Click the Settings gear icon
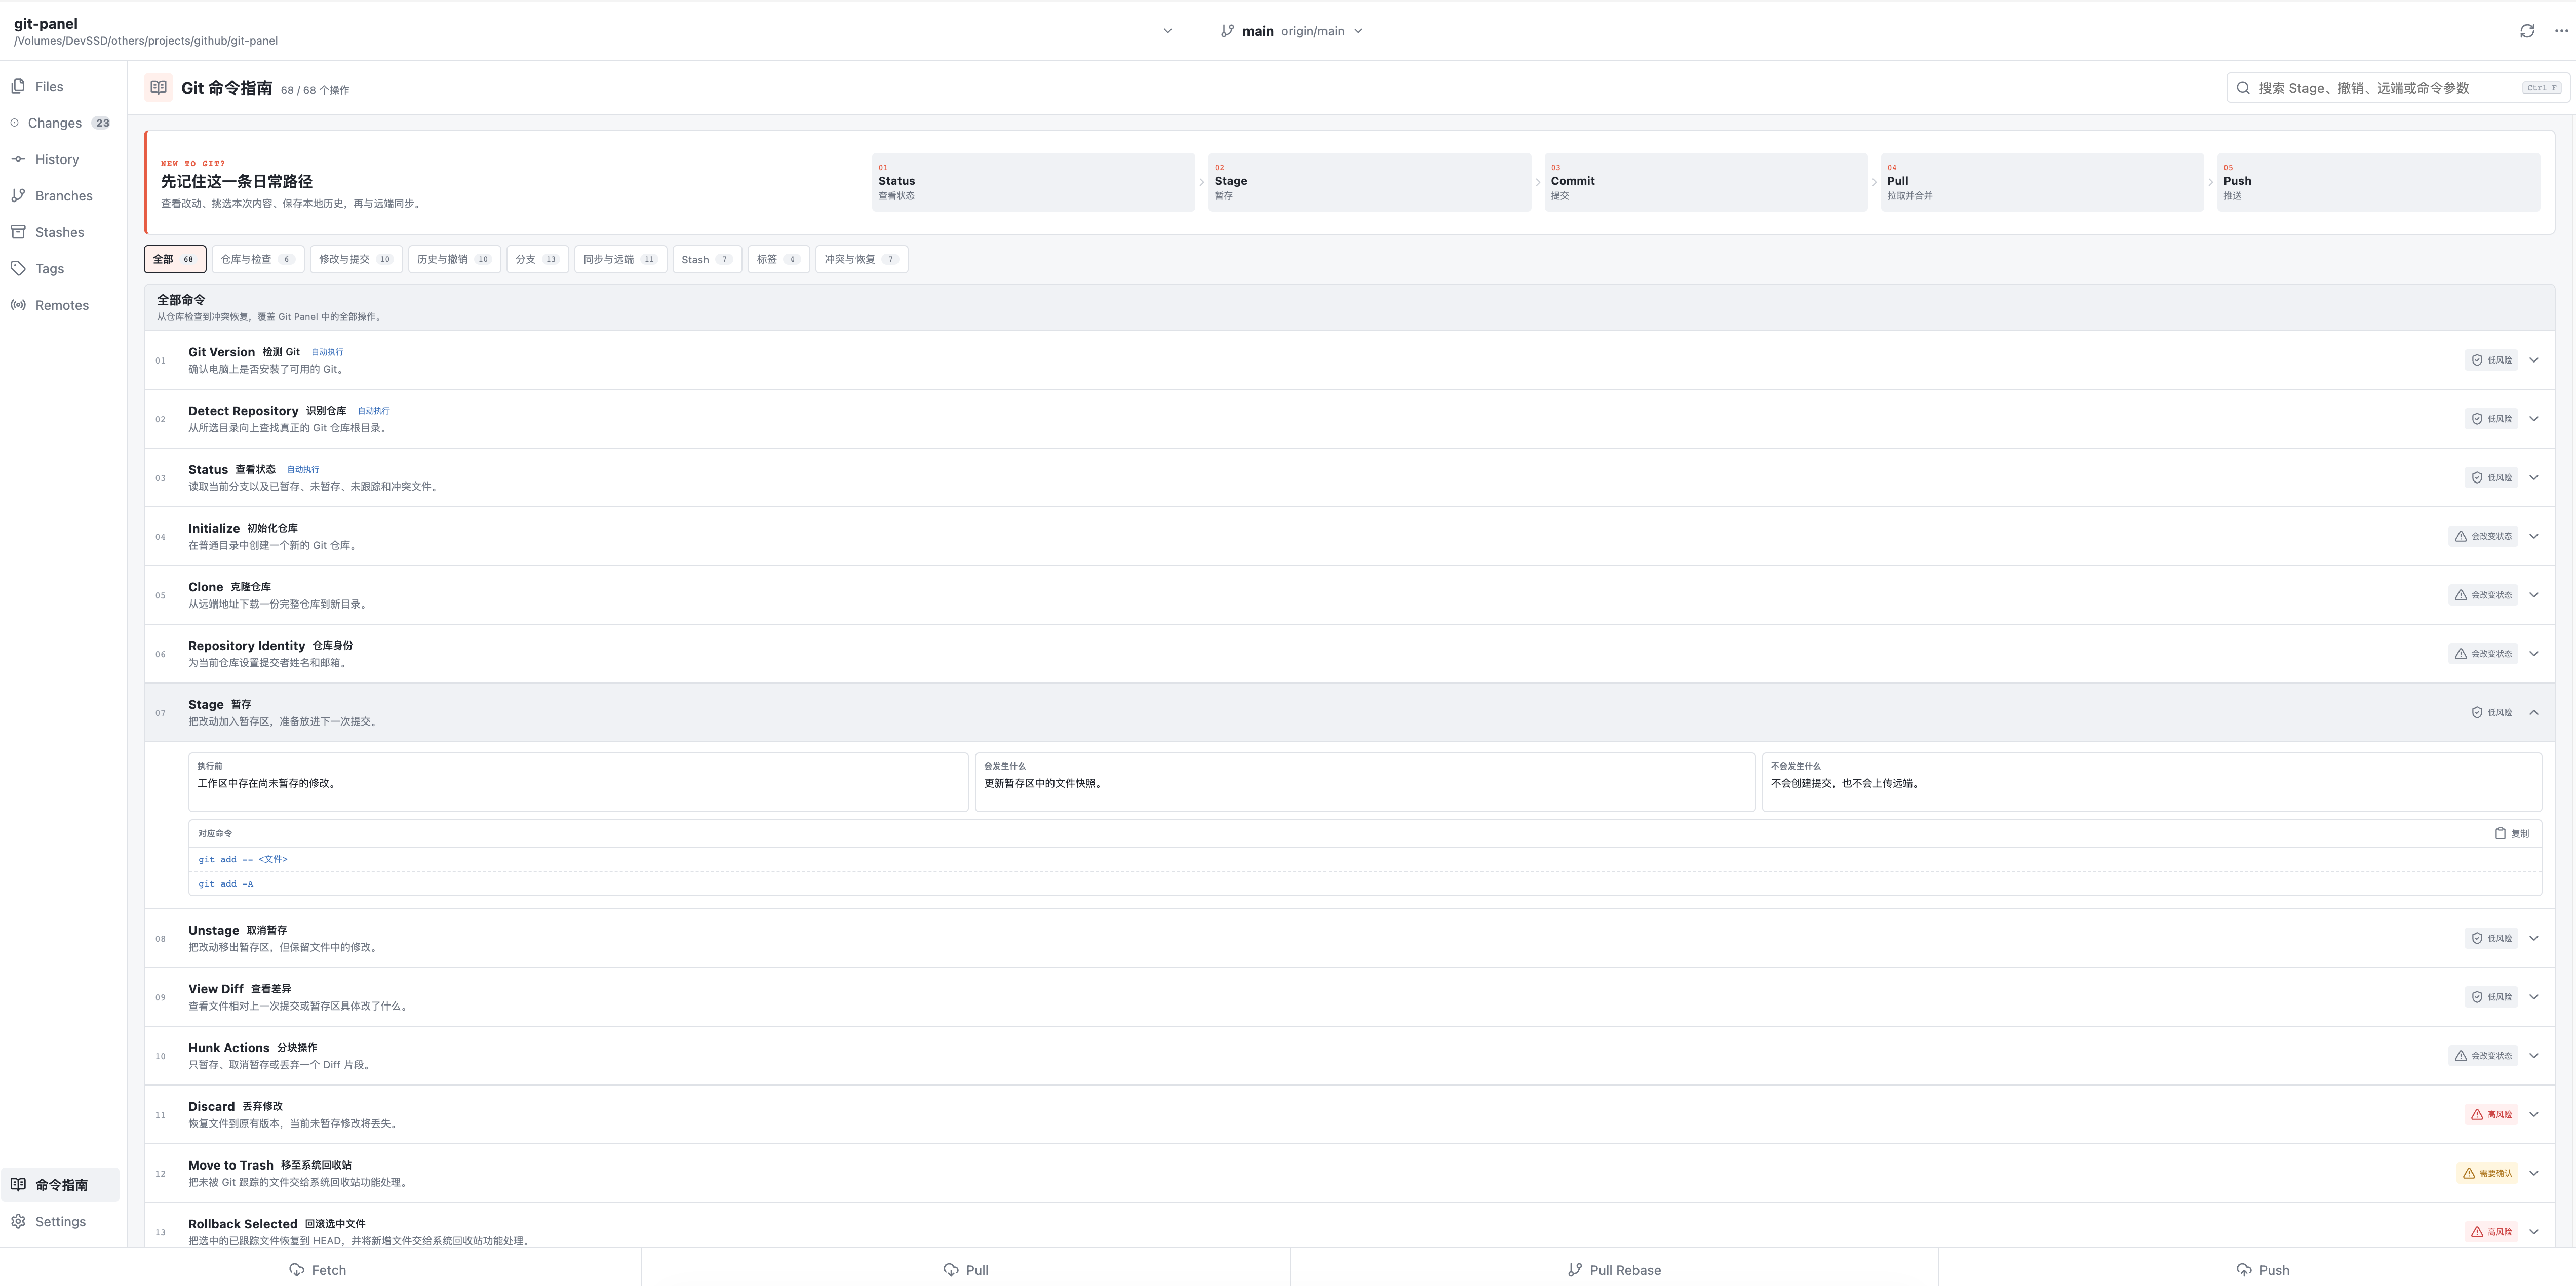This screenshot has width=2576, height=1286. click(x=18, y=1222)
